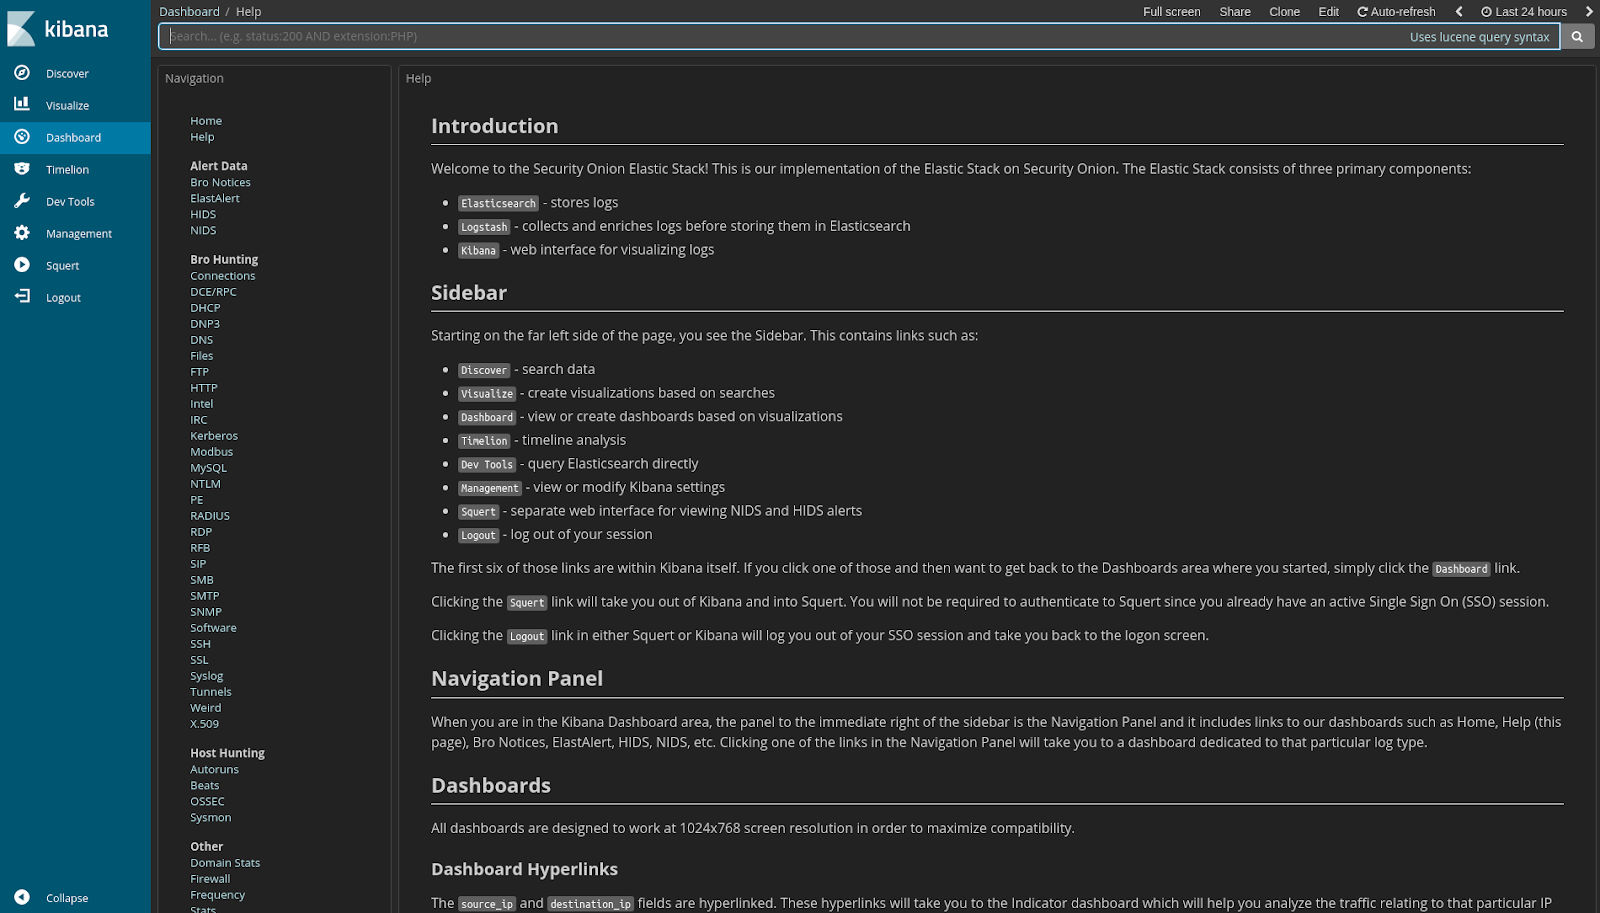The image size is (1600, 913).
Task: Open the Sysmon dashboard
Action: click(210, 818)
